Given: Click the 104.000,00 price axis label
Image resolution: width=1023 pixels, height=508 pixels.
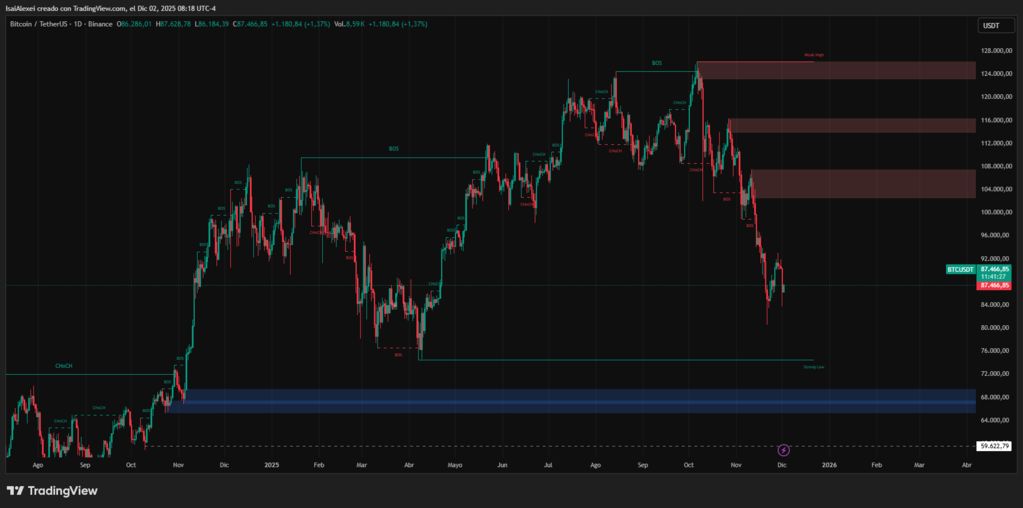Looking at the screenshot, I should pyautogui.click(x=996, y=189).
